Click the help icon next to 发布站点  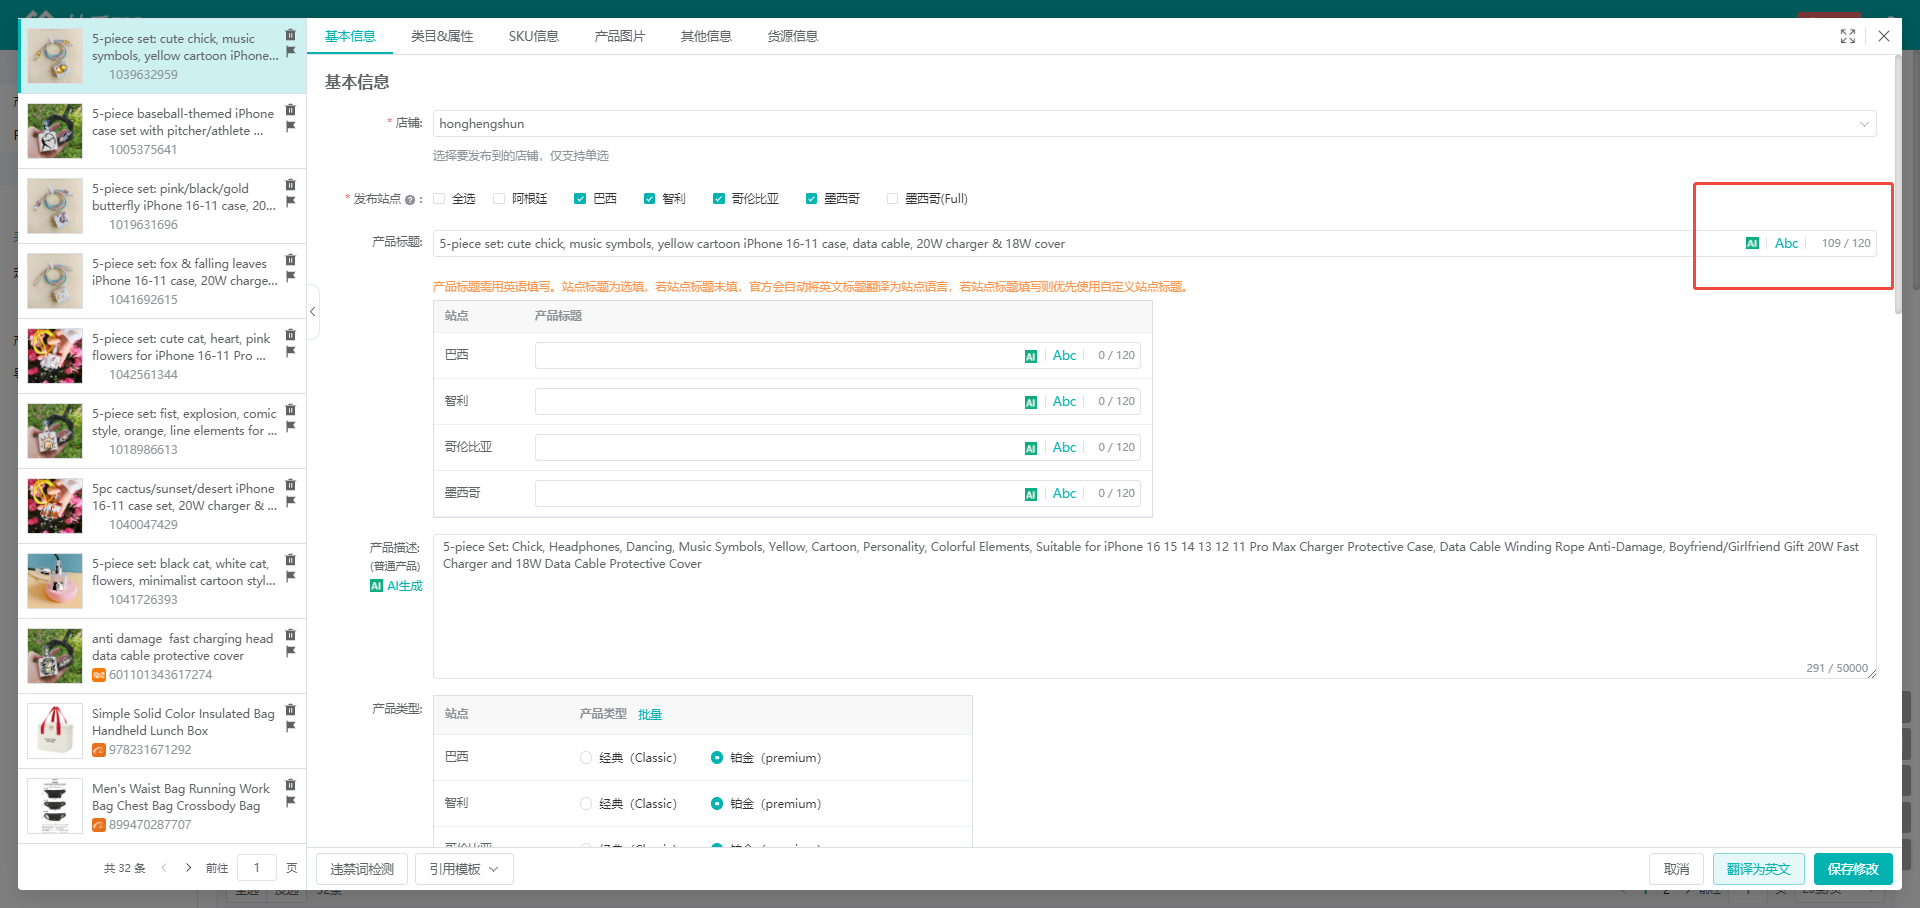(409, 200)
